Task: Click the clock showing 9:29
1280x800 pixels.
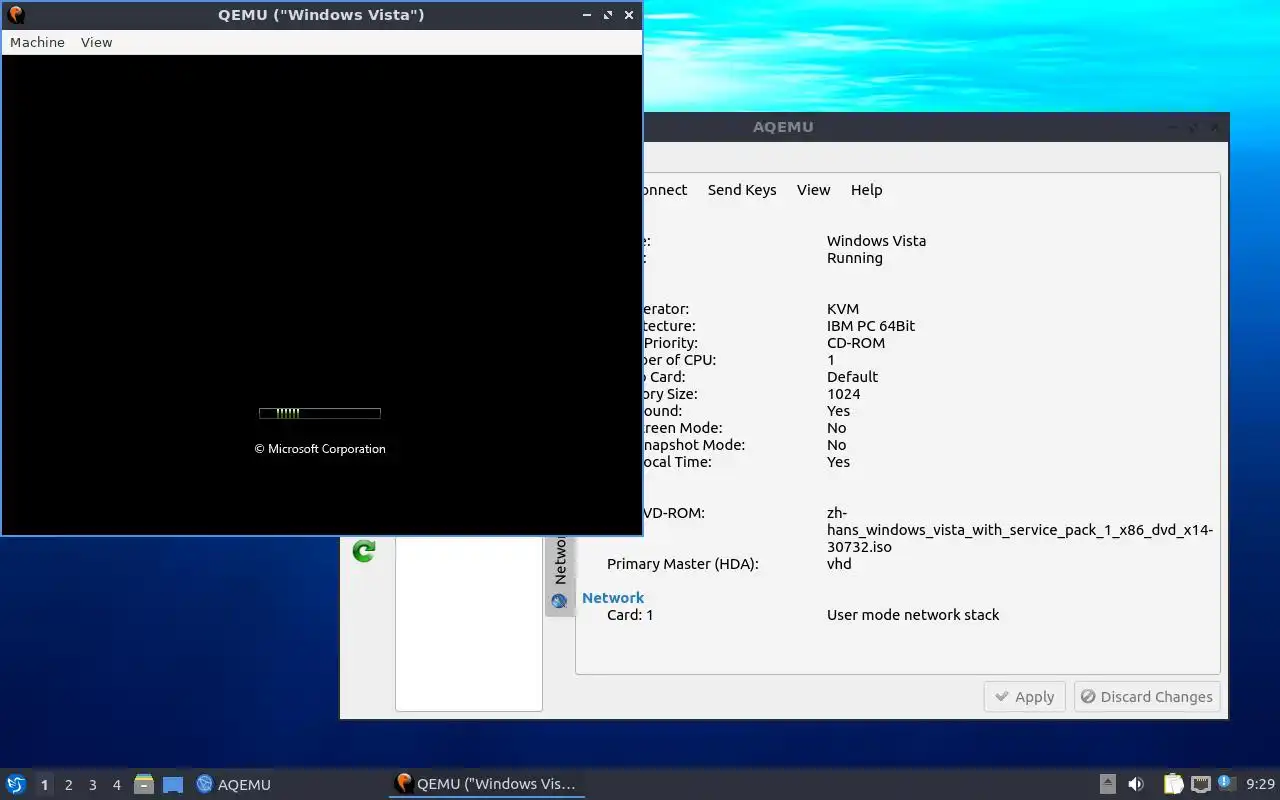Action: tap(1260, 784)
